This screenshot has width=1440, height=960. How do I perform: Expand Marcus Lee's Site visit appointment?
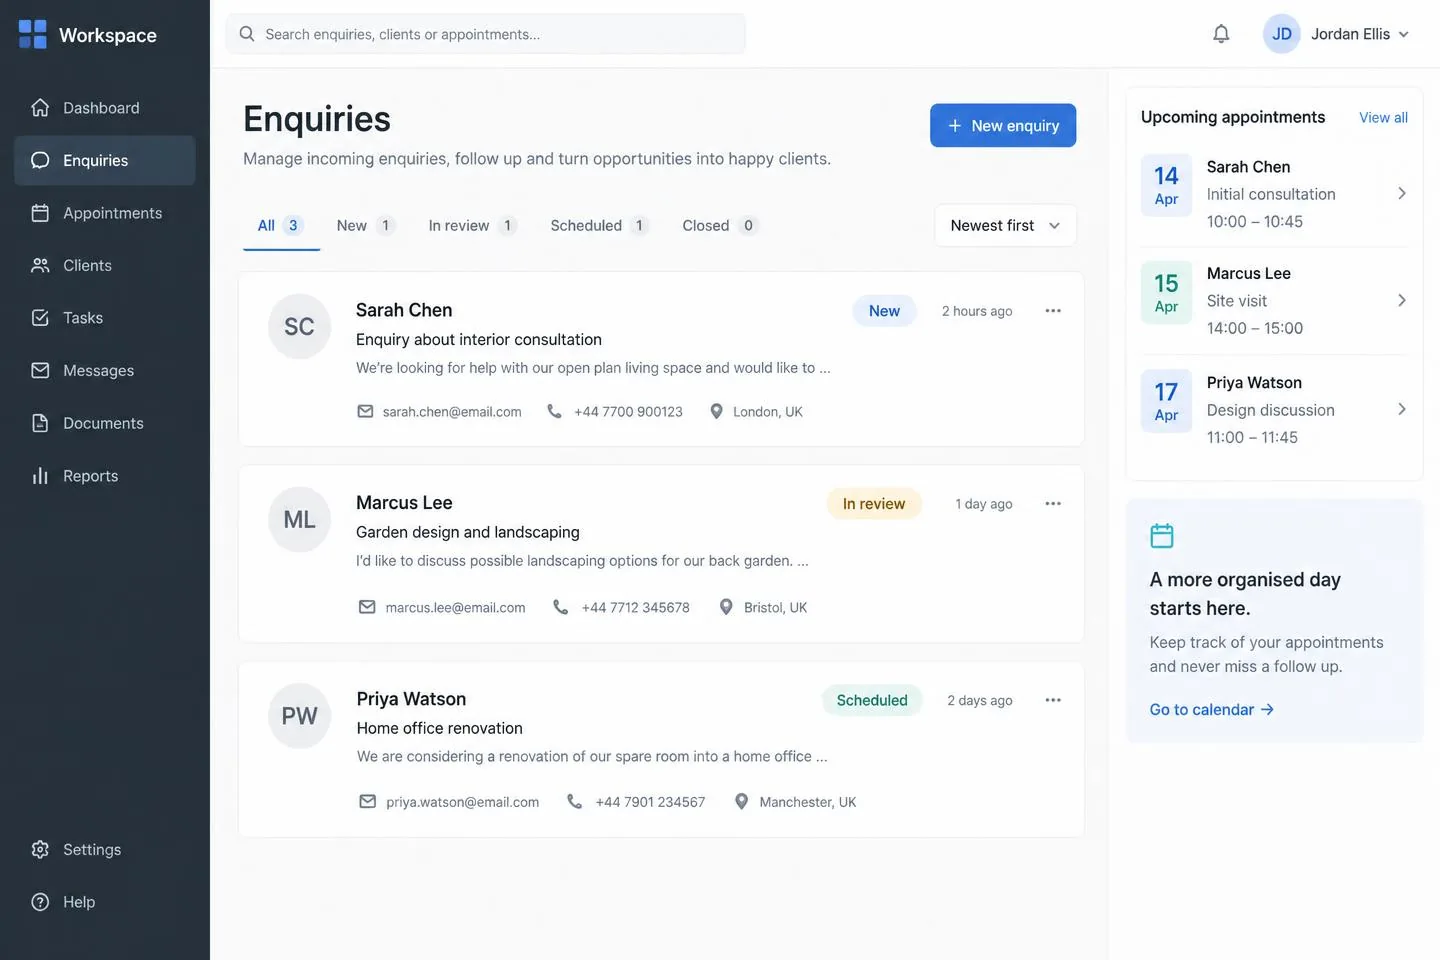pyautogui.click(x=1402, y=300)
